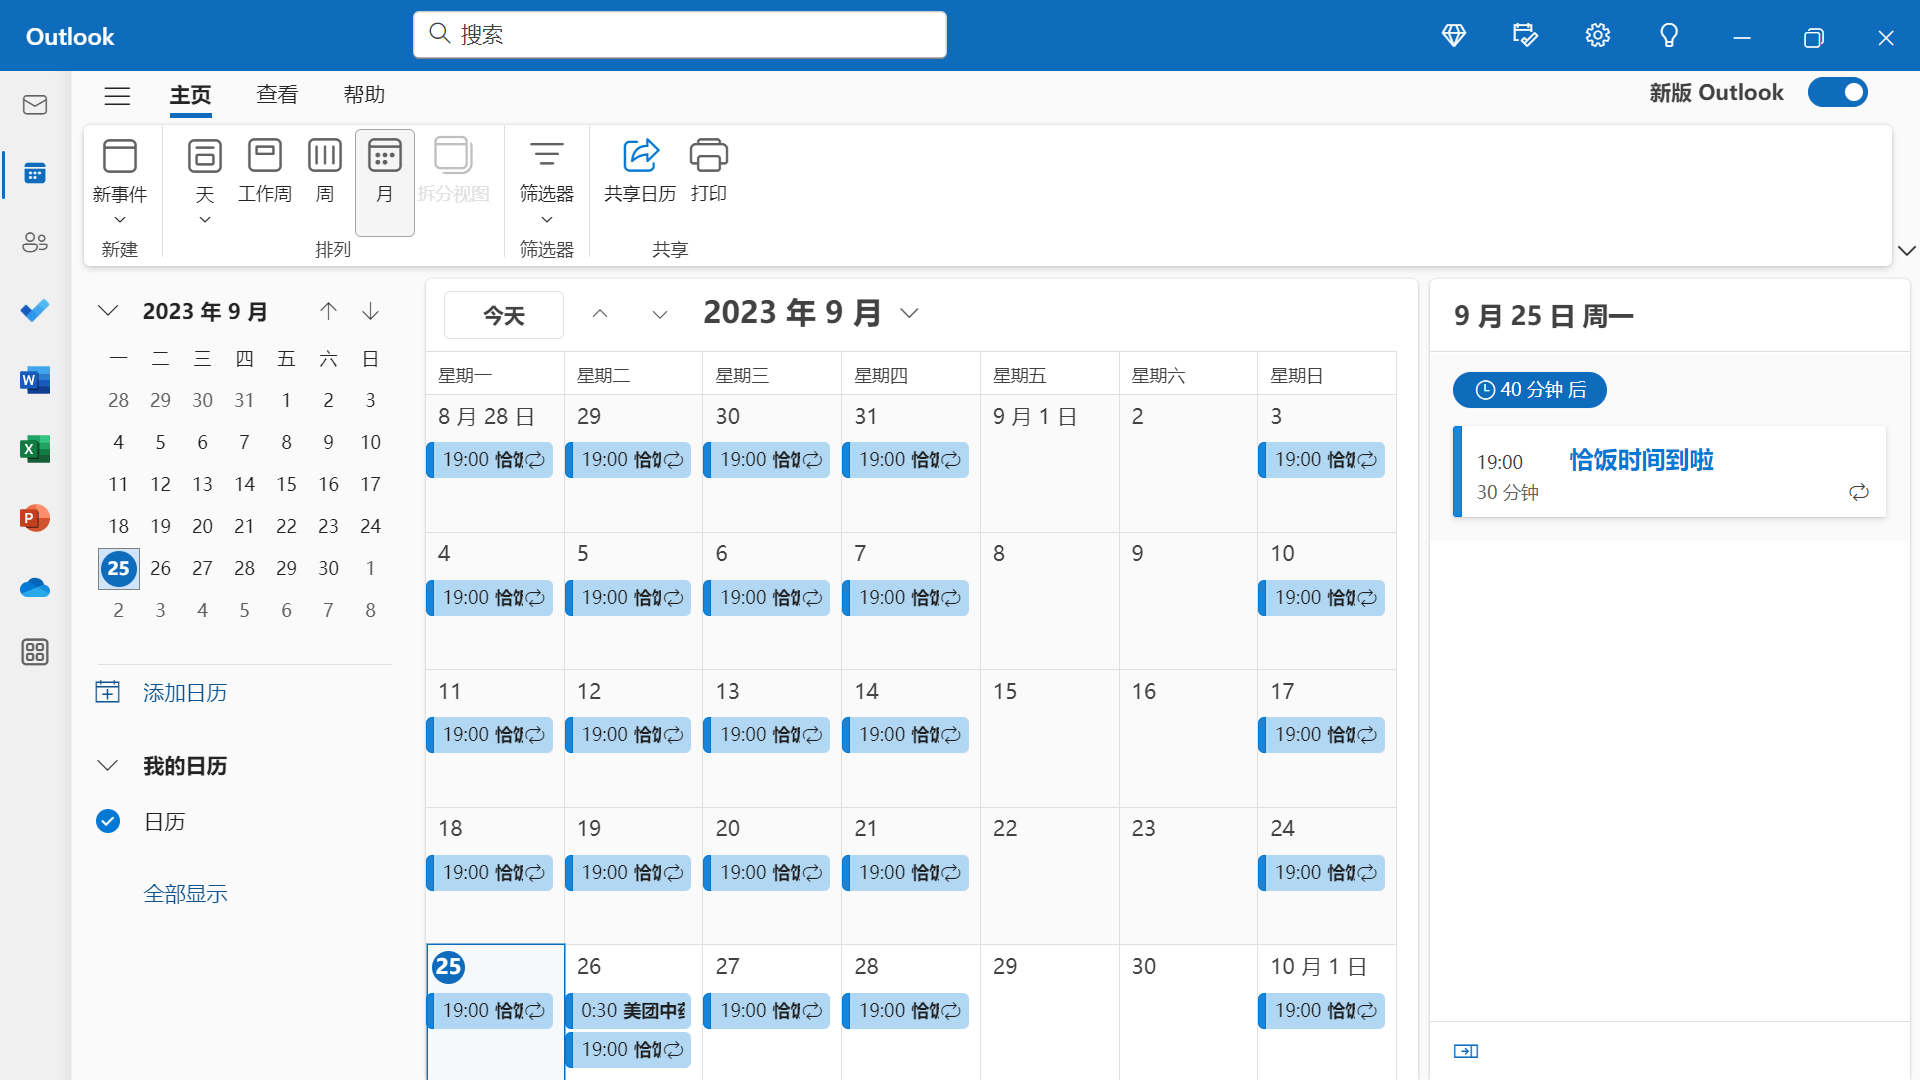Select day 15 in the mini calendar

click(286, 484)
